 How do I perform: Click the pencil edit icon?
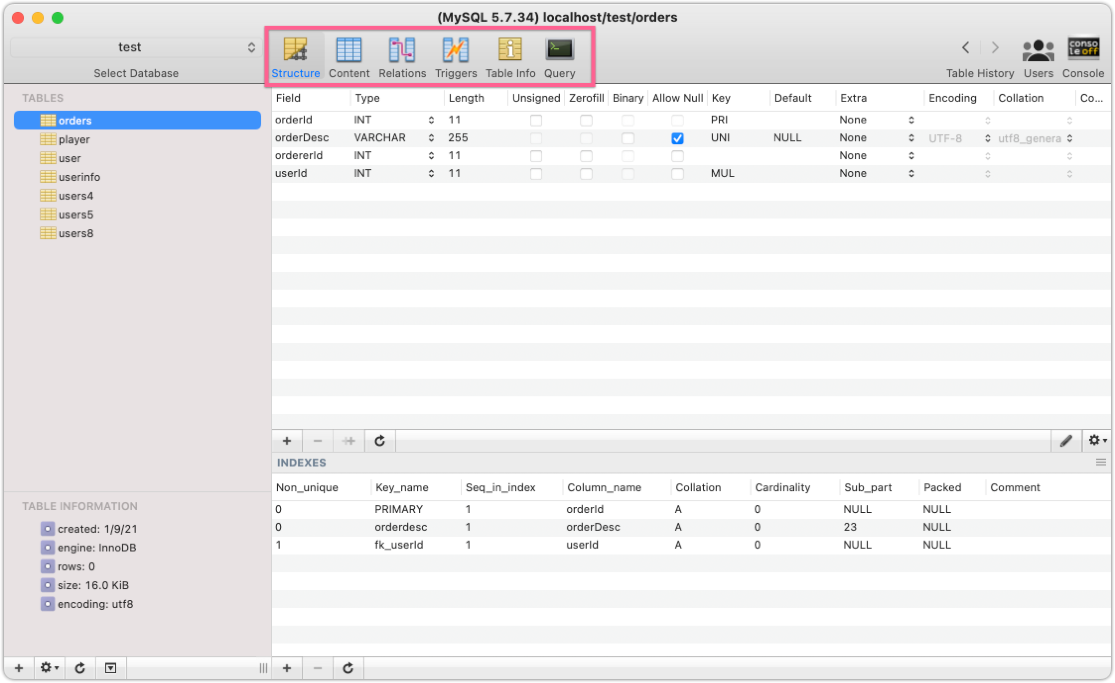pos(1066,441)
